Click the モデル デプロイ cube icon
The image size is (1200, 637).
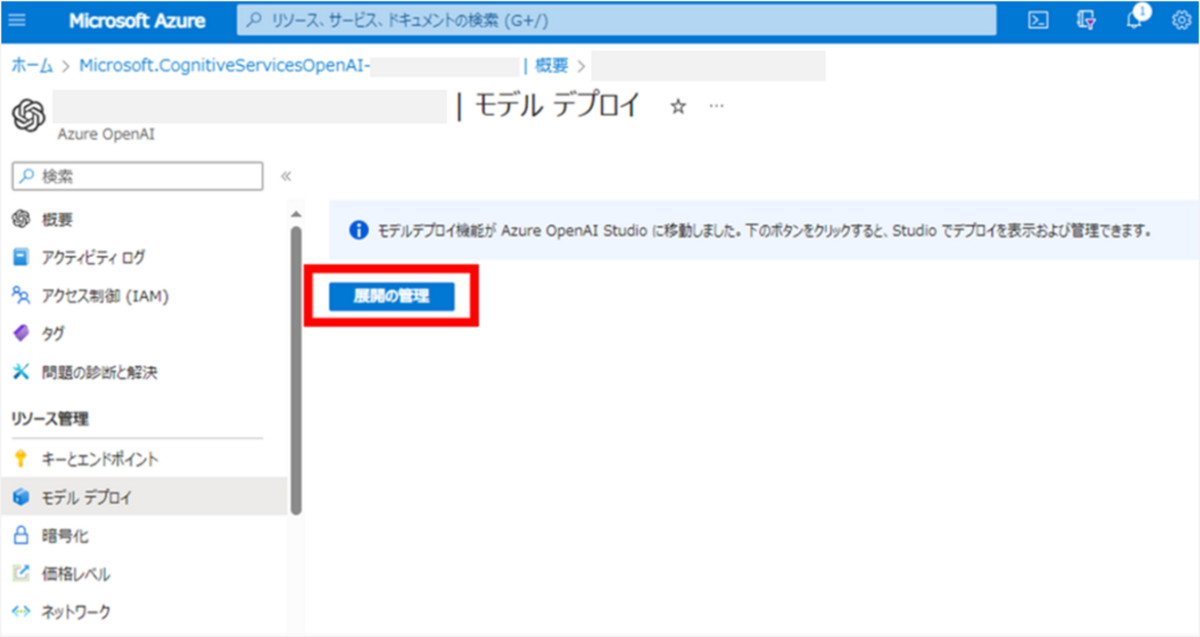[21, 497]
